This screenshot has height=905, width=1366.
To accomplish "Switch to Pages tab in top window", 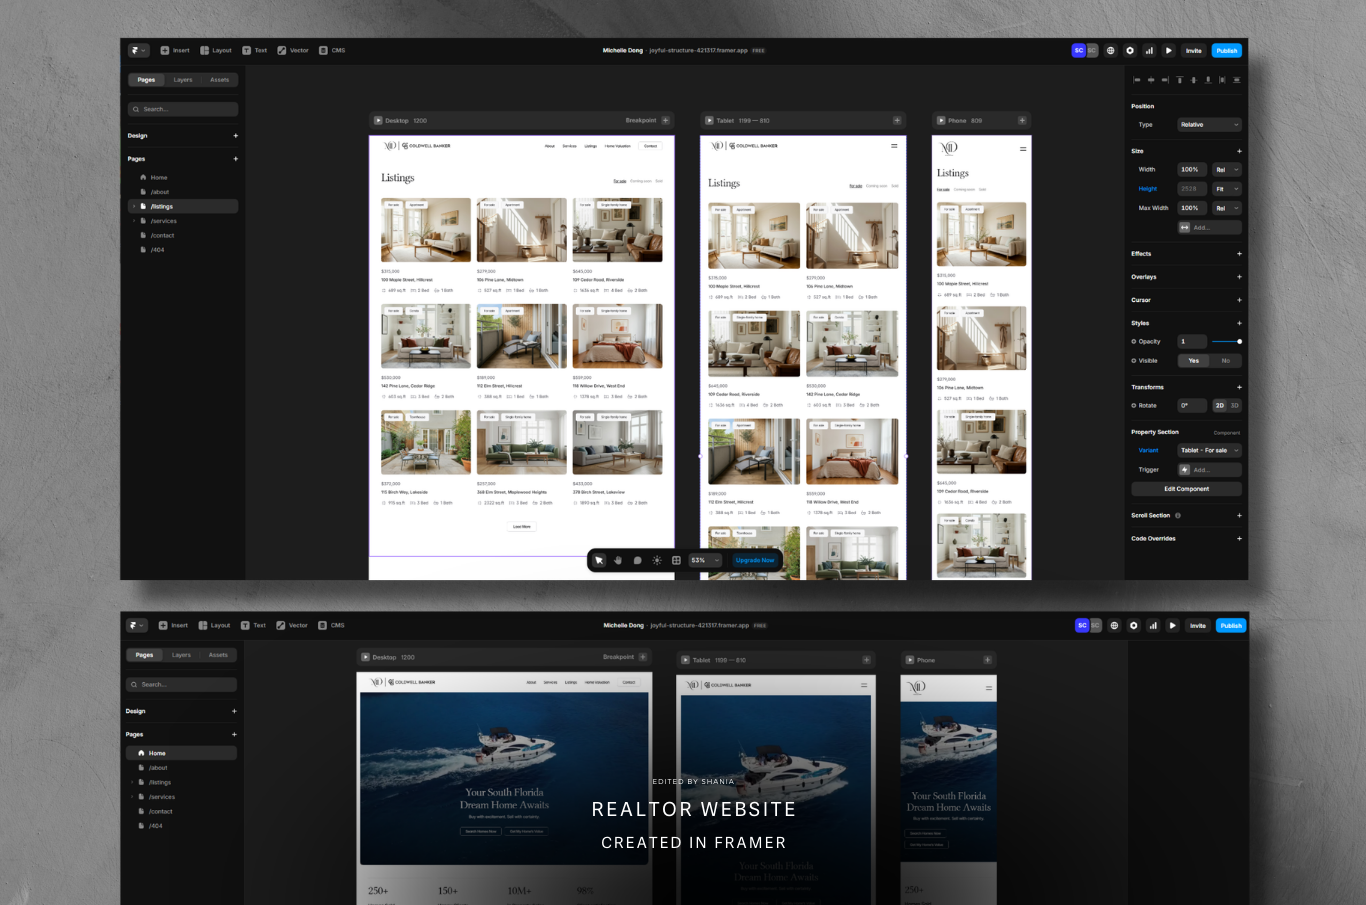I will (146, 80).
